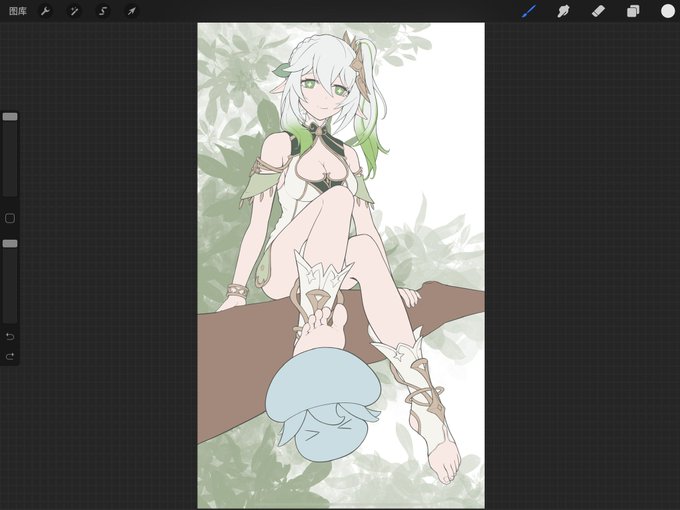The width and height of the screenshot is (680, 510).
Task: Open the Layers panel
Action: tap(633, 11)
